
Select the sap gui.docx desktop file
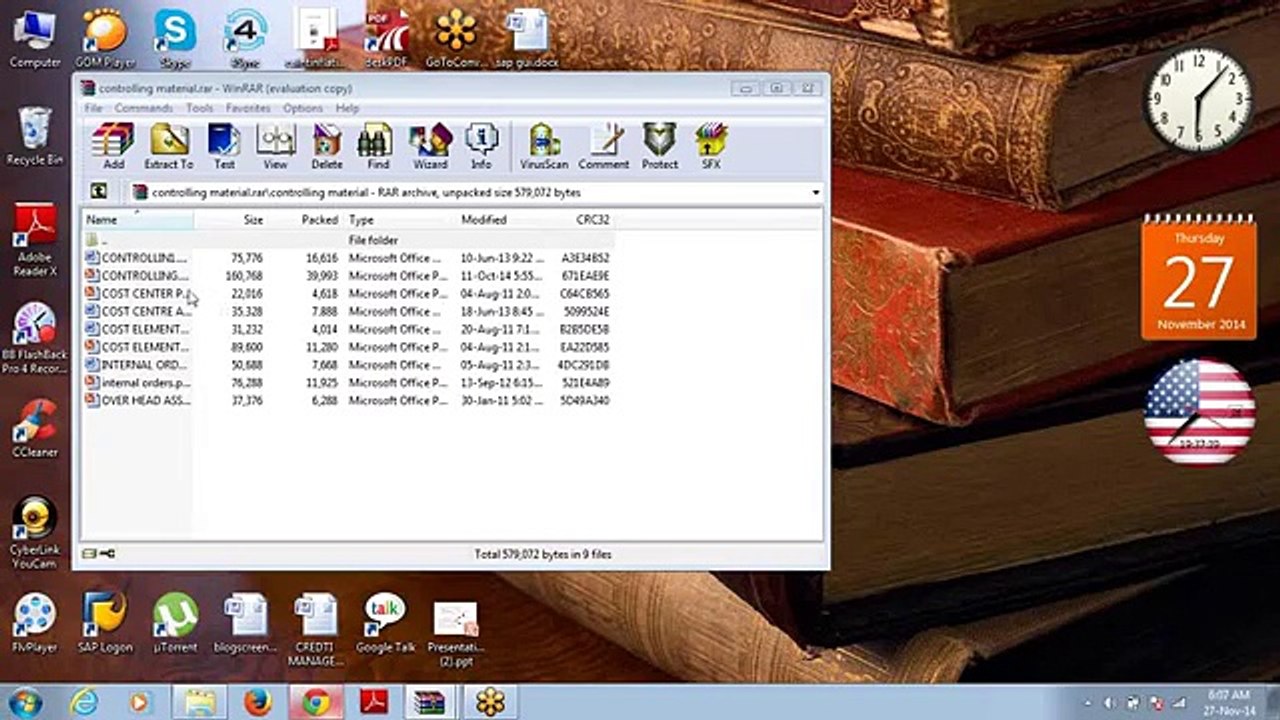[x=526, y=40]
